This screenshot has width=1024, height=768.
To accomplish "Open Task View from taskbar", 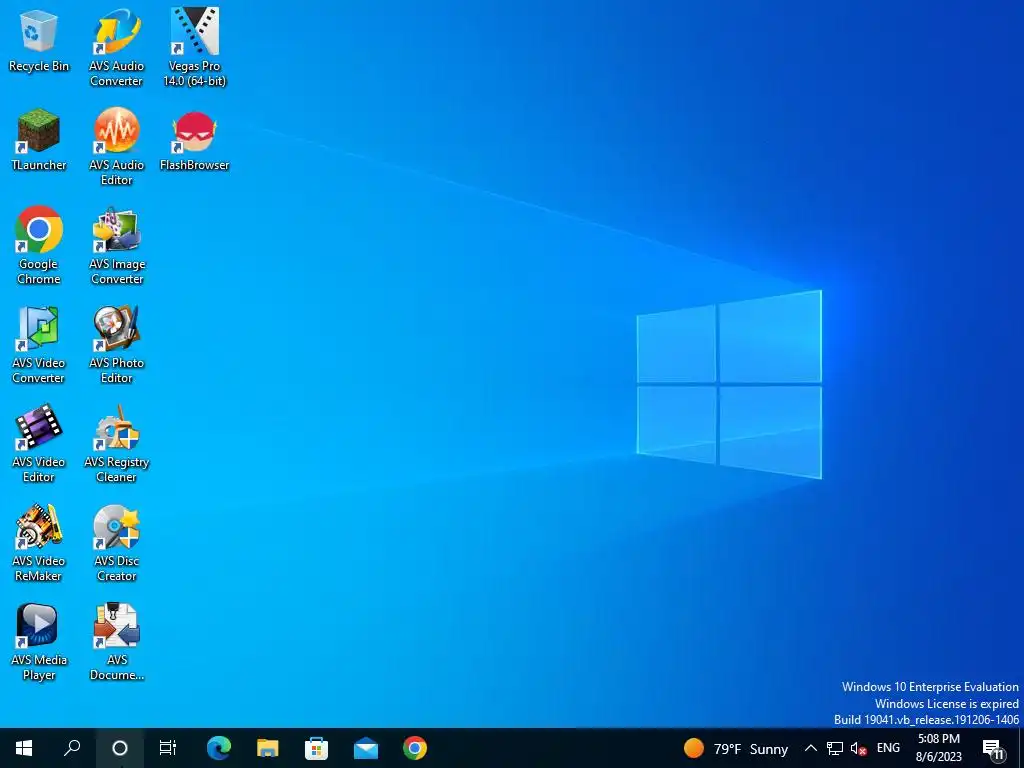I will tap(168, 748).
